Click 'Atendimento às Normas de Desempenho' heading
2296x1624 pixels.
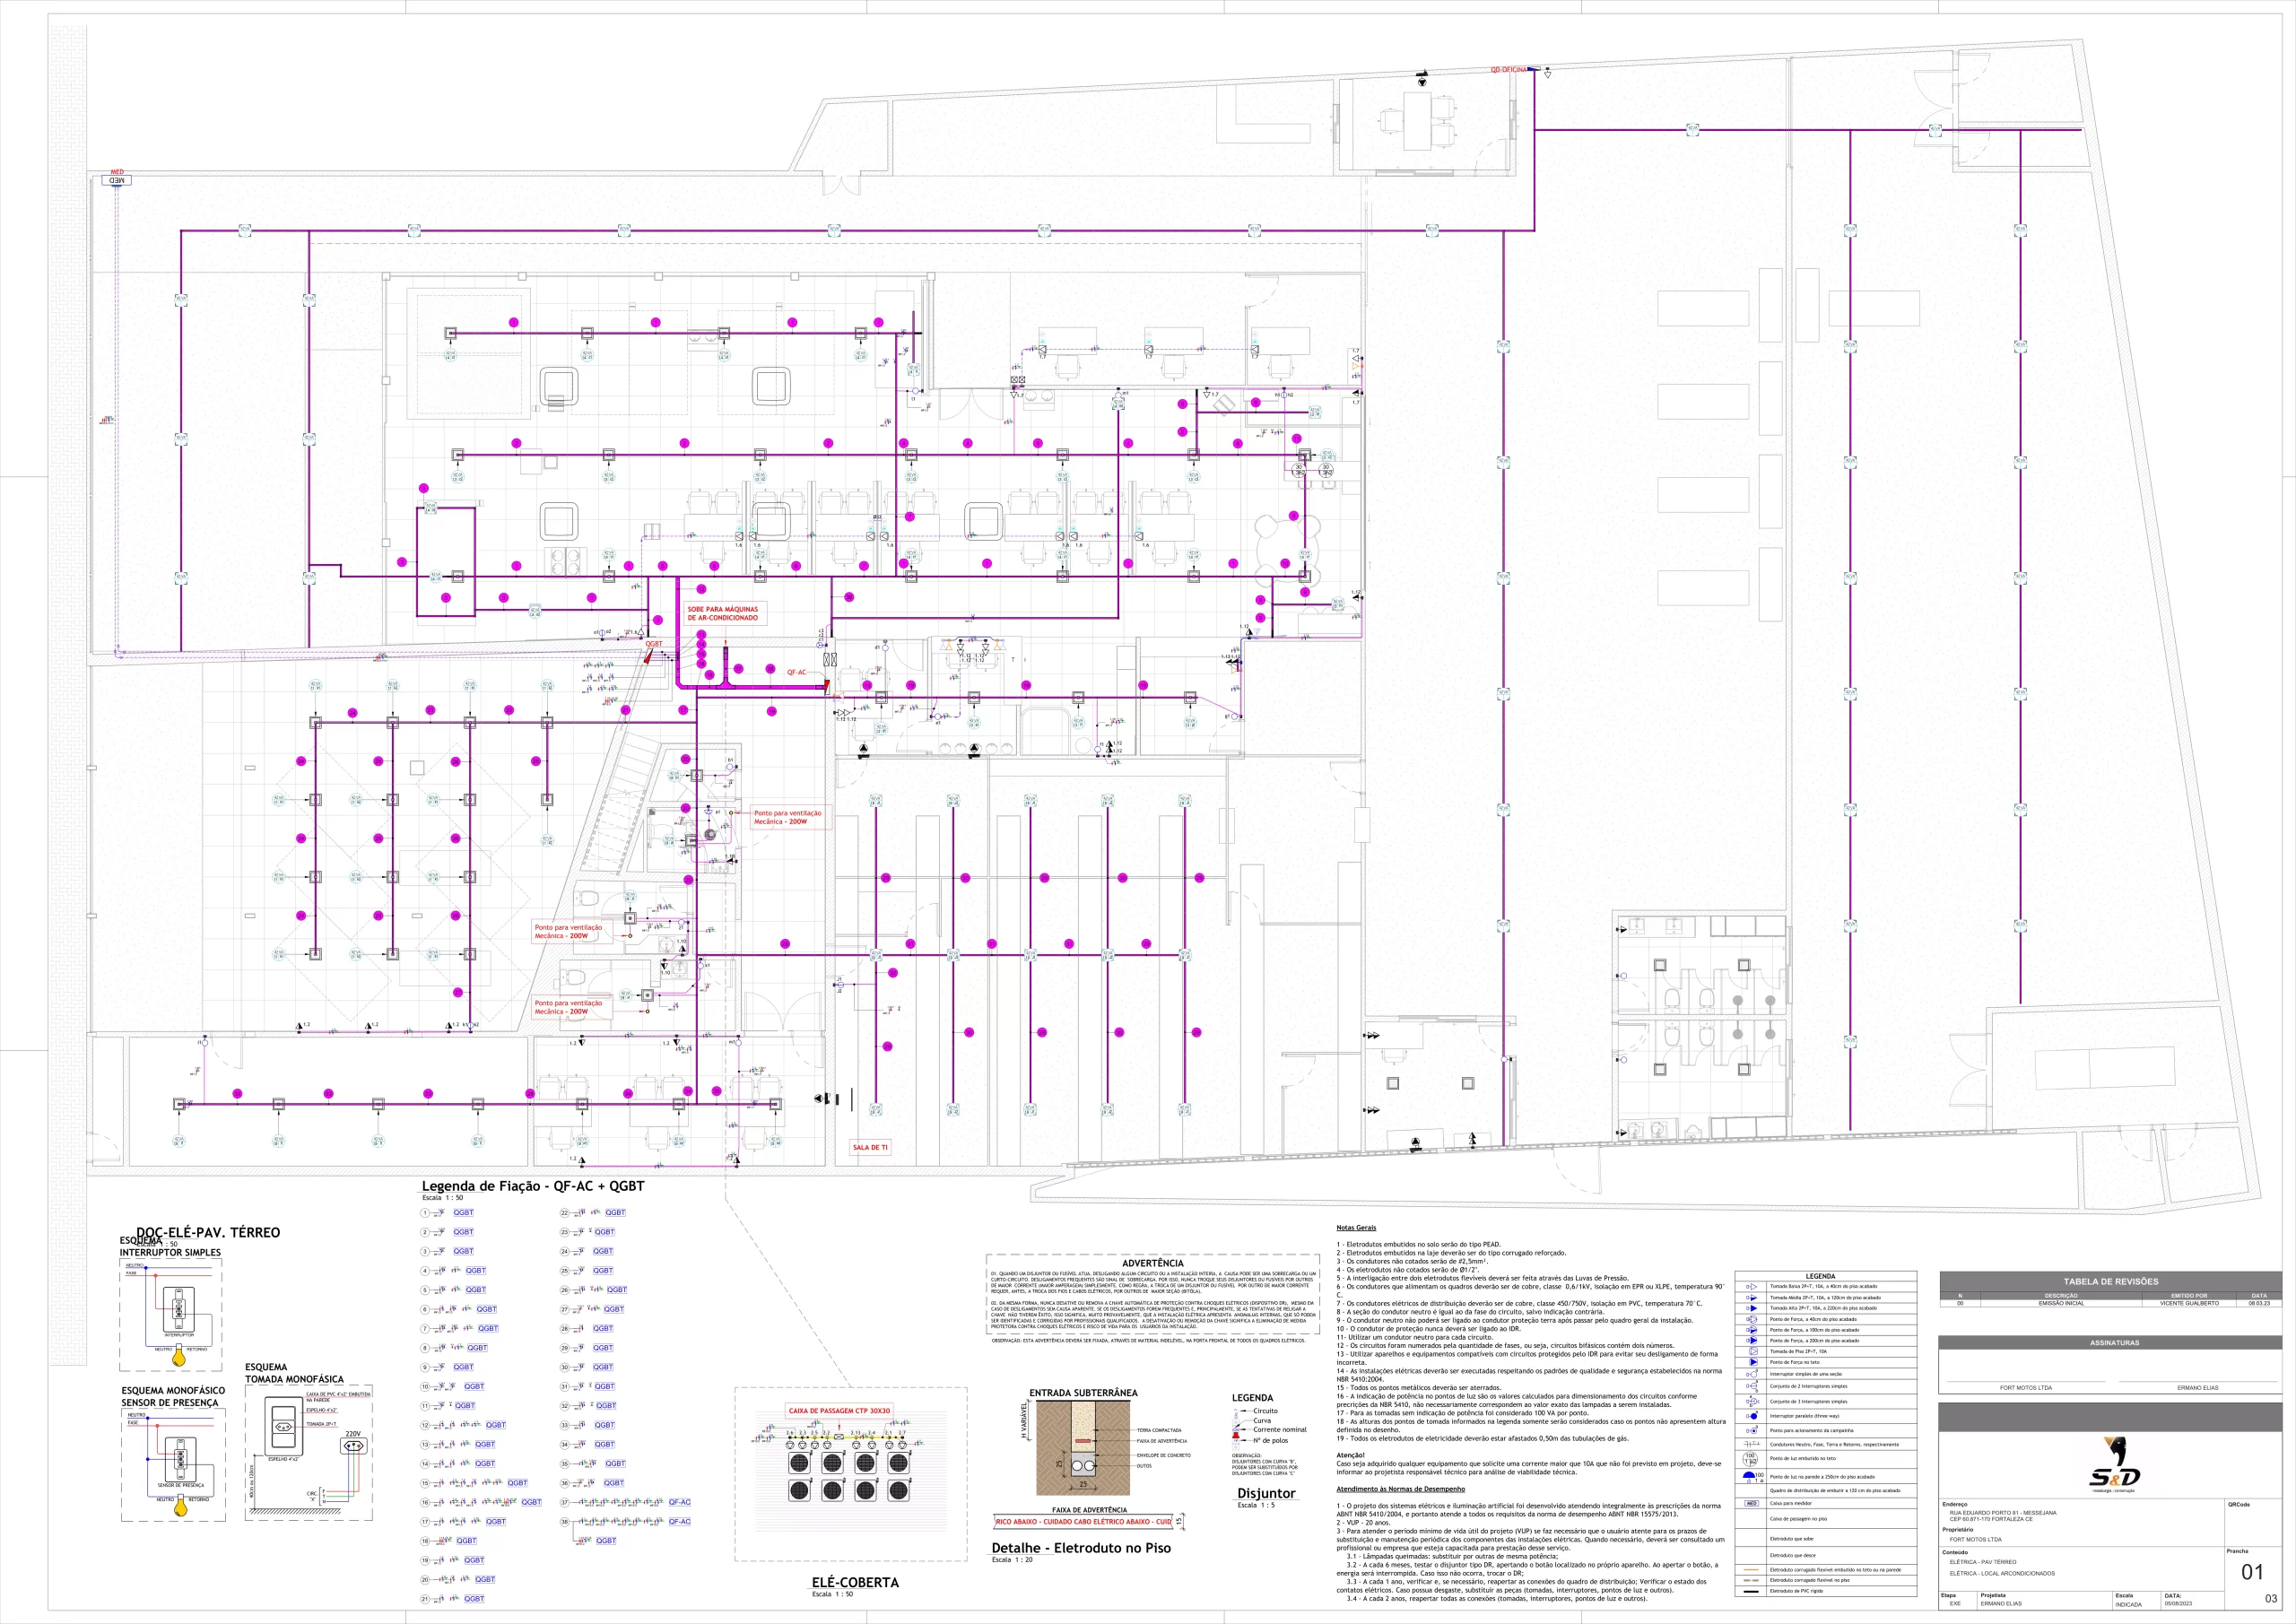click(1400, 1489)
